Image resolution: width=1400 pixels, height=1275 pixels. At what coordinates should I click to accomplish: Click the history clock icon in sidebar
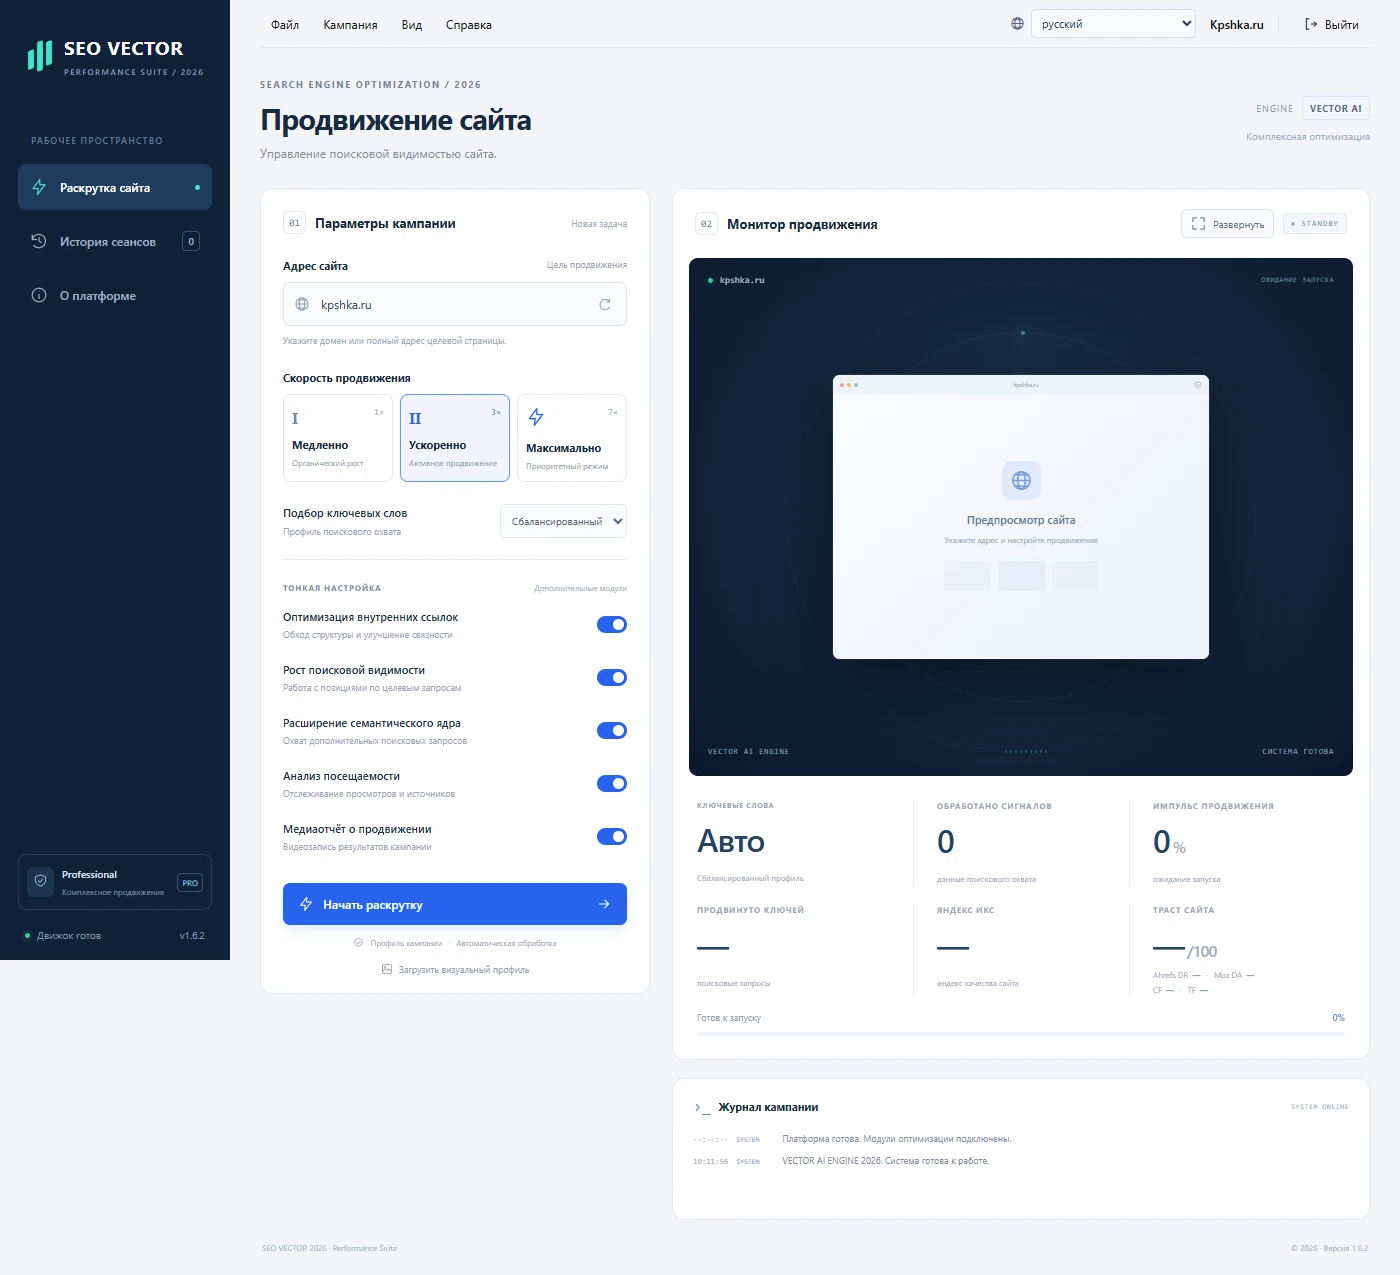point(39,241)
